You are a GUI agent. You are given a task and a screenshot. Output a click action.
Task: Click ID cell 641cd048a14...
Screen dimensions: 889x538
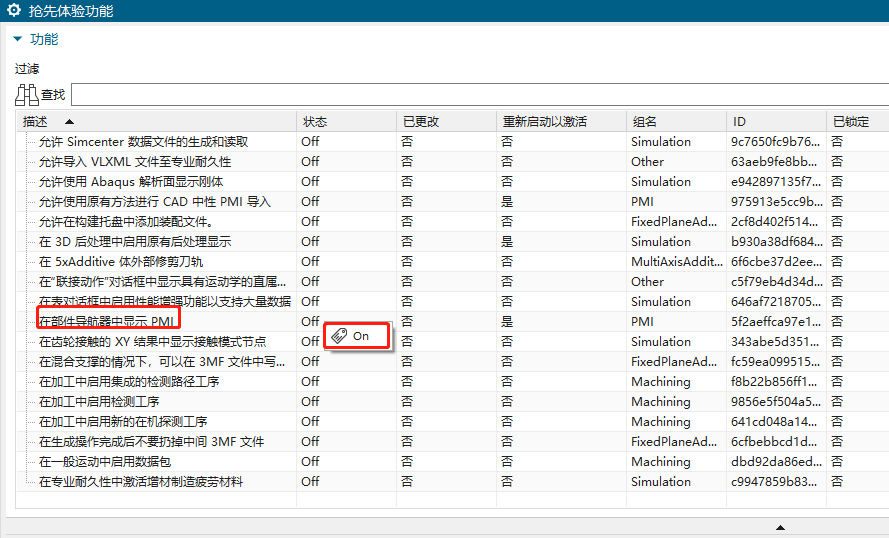(774, 421)
